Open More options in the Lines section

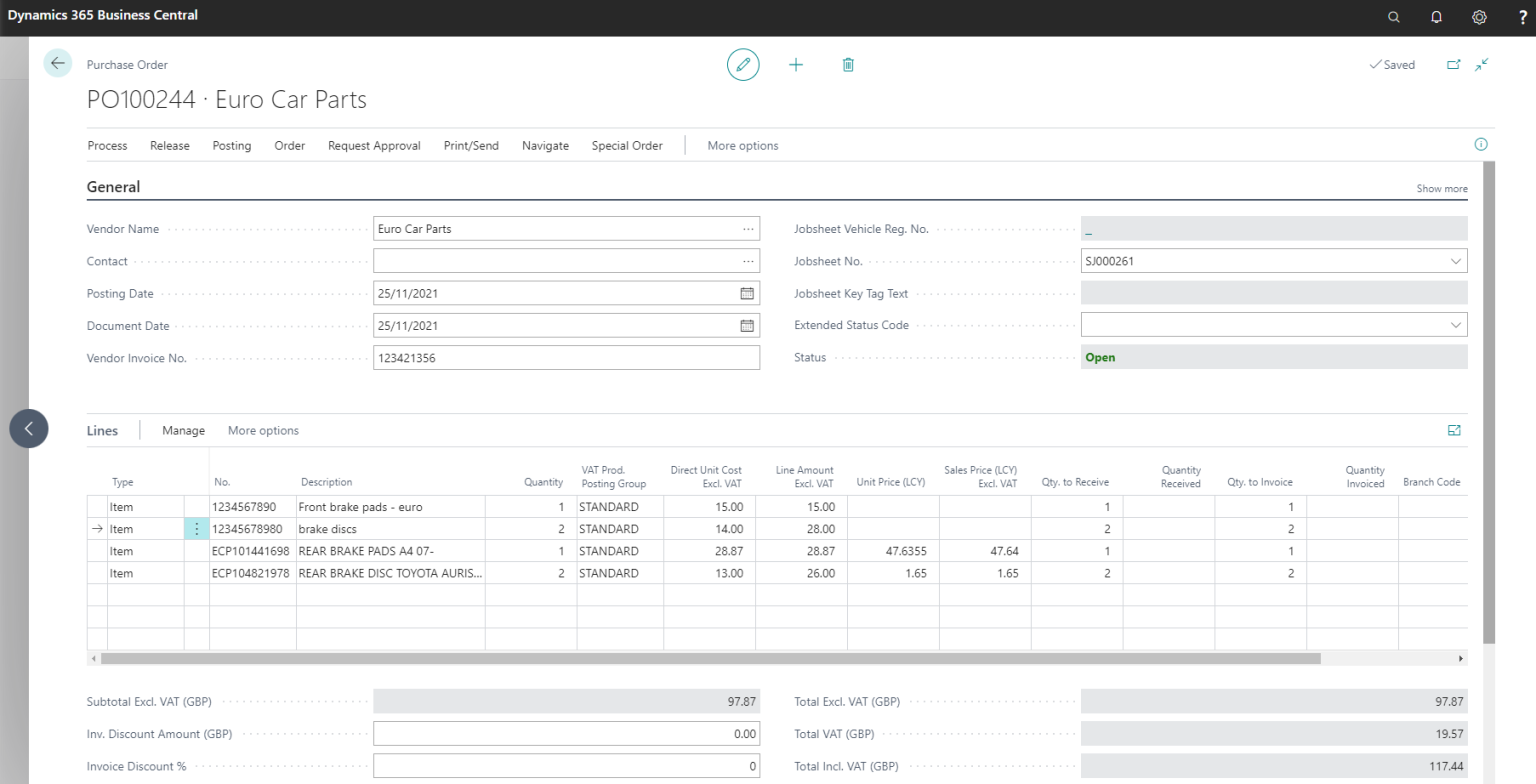pos(263,430)
